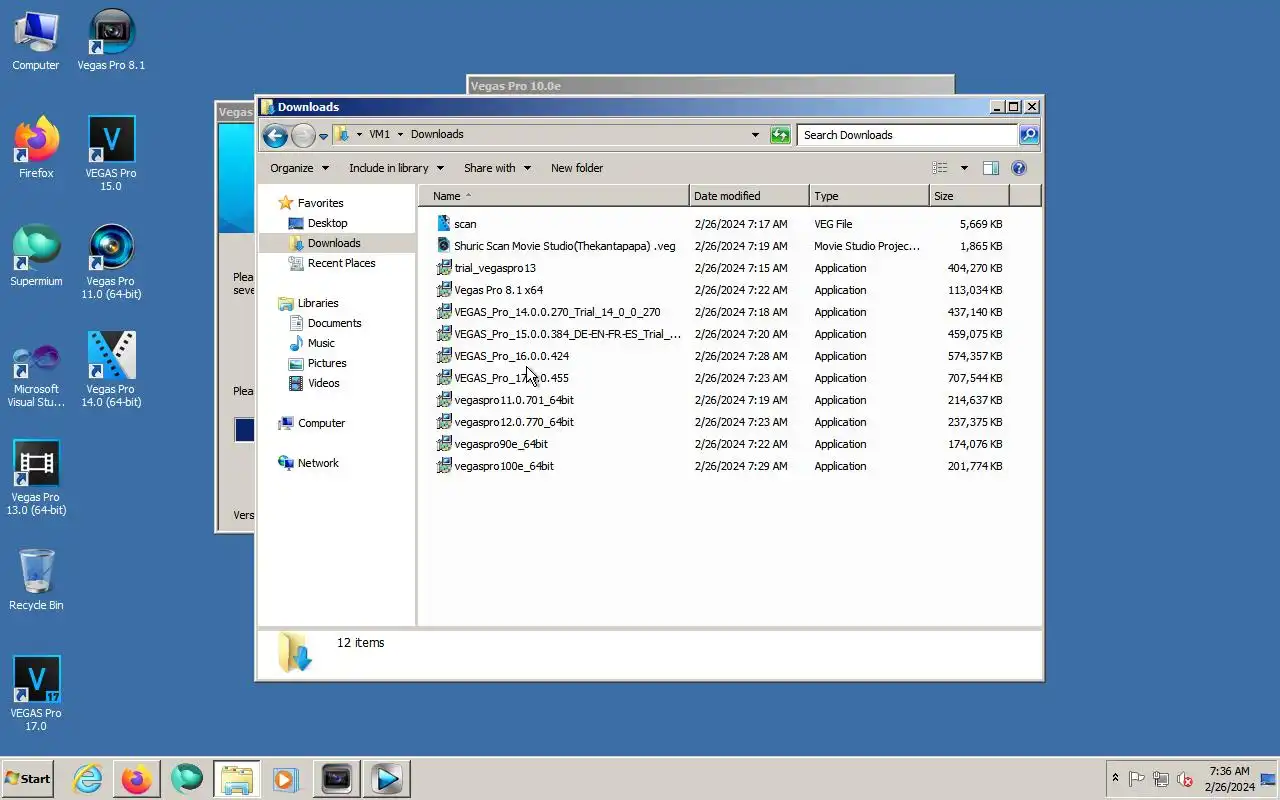Select Pictures library in the navigation pane

point(327,363)
